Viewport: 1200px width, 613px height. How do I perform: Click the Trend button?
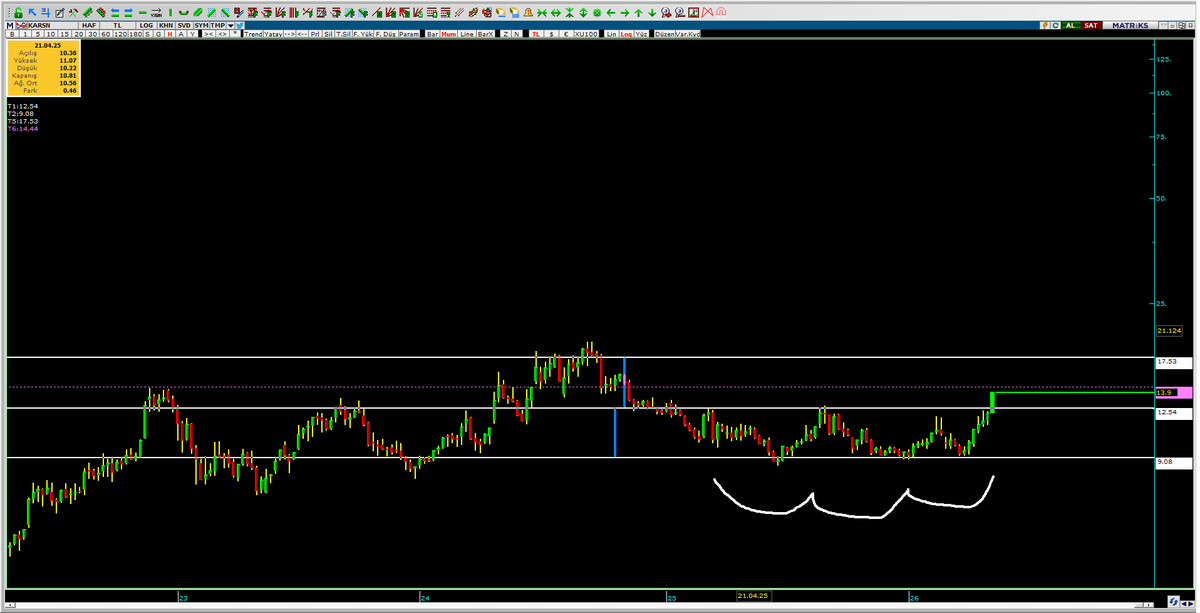tap(253, 34)
